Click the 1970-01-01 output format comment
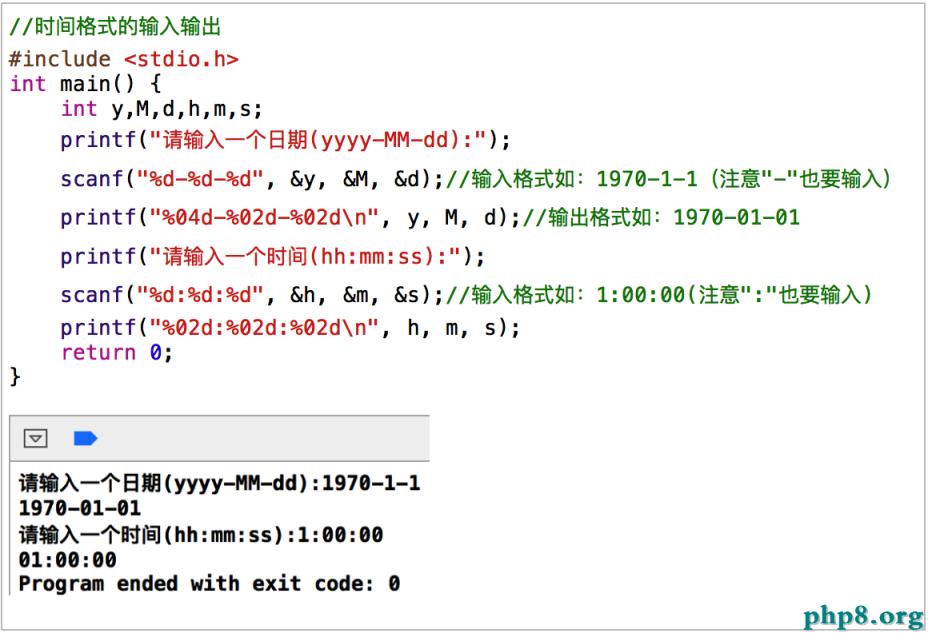The width and height of the screenshot is (928, 633). click(x=661, y=217)
